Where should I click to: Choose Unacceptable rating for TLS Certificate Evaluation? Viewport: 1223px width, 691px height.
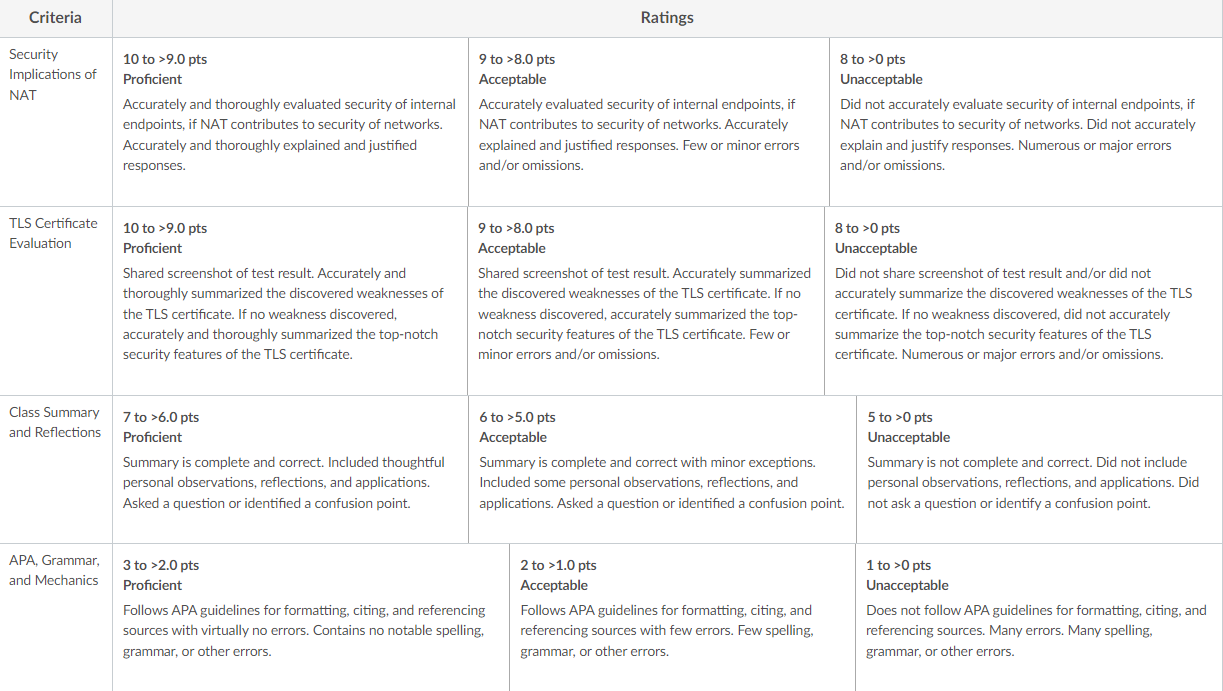coord(1024,301)
